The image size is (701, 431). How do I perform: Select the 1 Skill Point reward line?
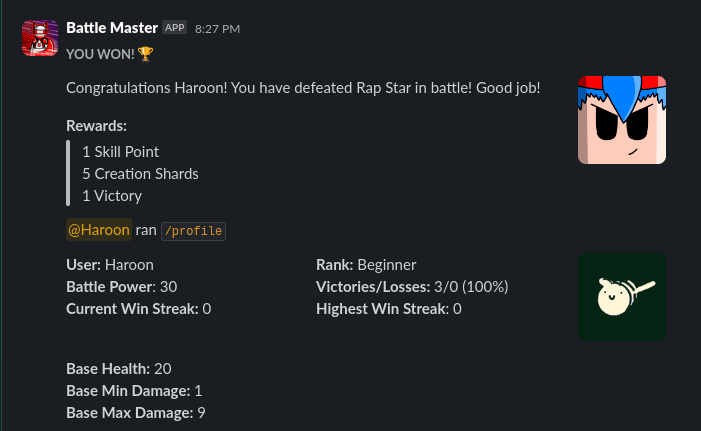tap(121, 152)
